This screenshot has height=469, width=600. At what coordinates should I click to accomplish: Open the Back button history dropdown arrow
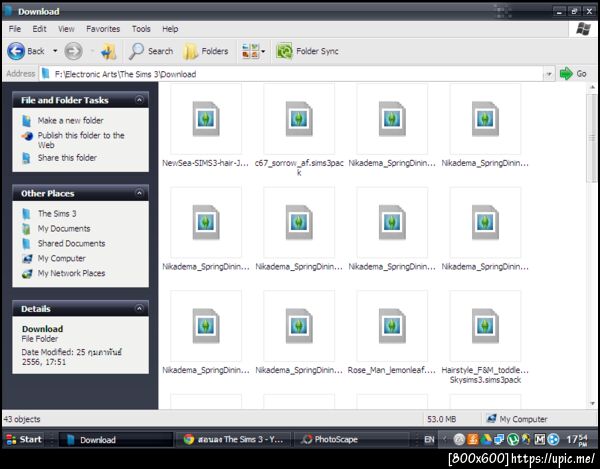55,51
